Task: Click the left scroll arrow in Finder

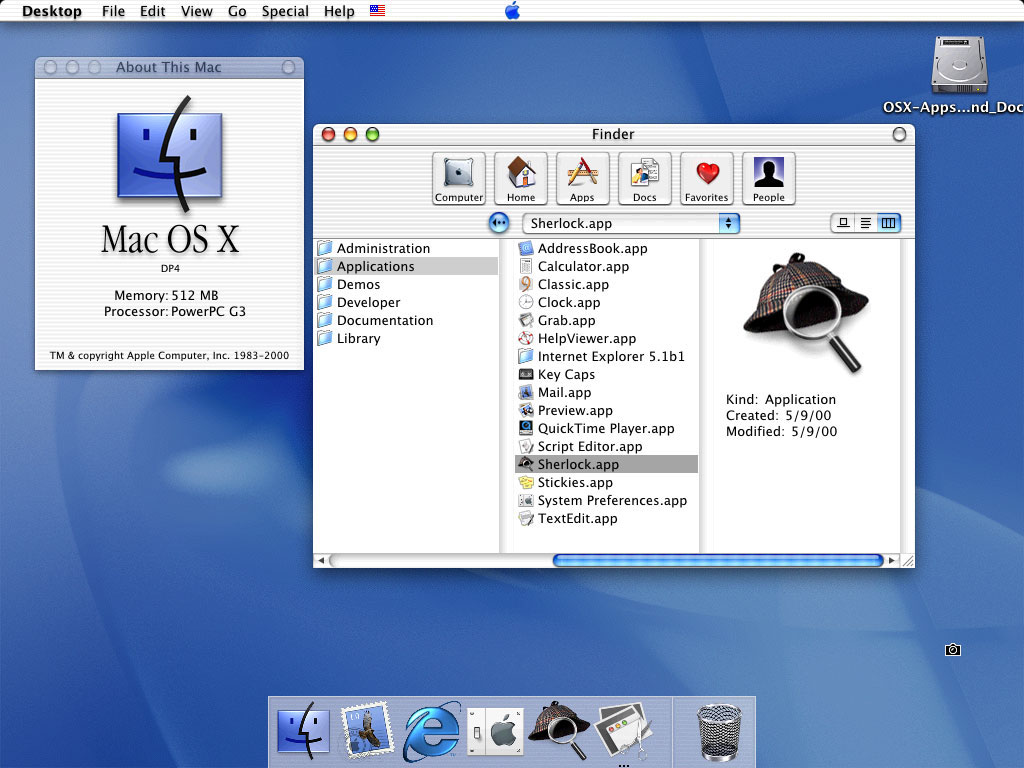Action: click(321, 560)
